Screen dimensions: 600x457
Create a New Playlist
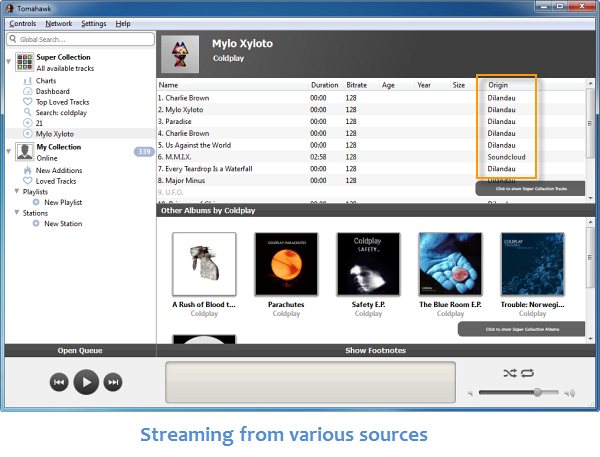tap(63, 202)
